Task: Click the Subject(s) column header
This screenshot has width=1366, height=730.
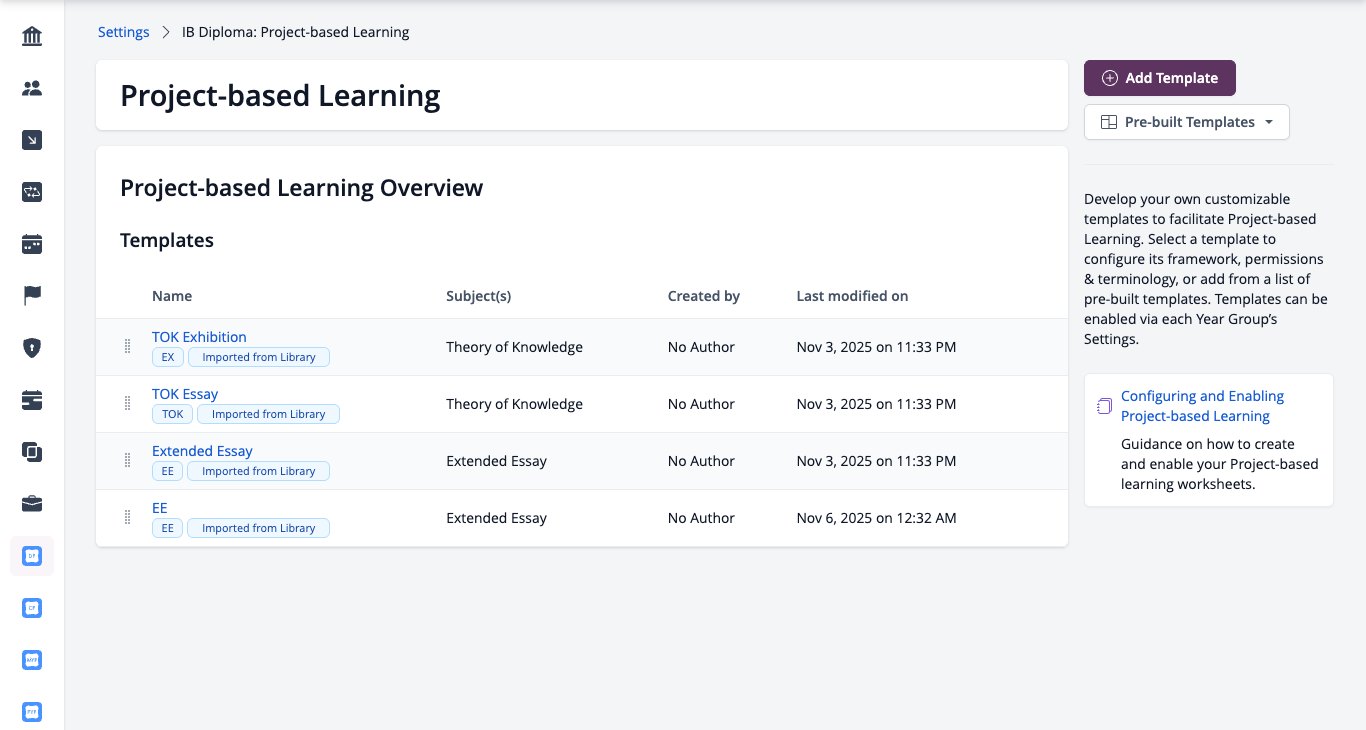Action: (479, 296)
